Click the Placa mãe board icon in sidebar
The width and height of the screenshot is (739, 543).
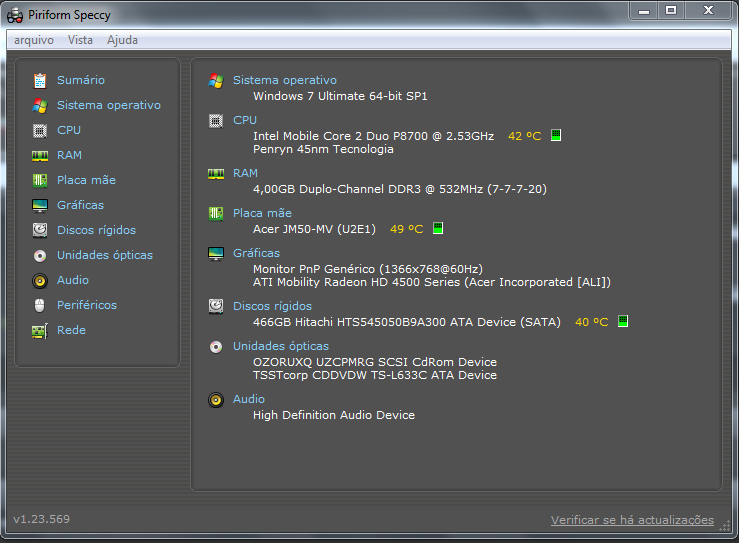(40, 181)
